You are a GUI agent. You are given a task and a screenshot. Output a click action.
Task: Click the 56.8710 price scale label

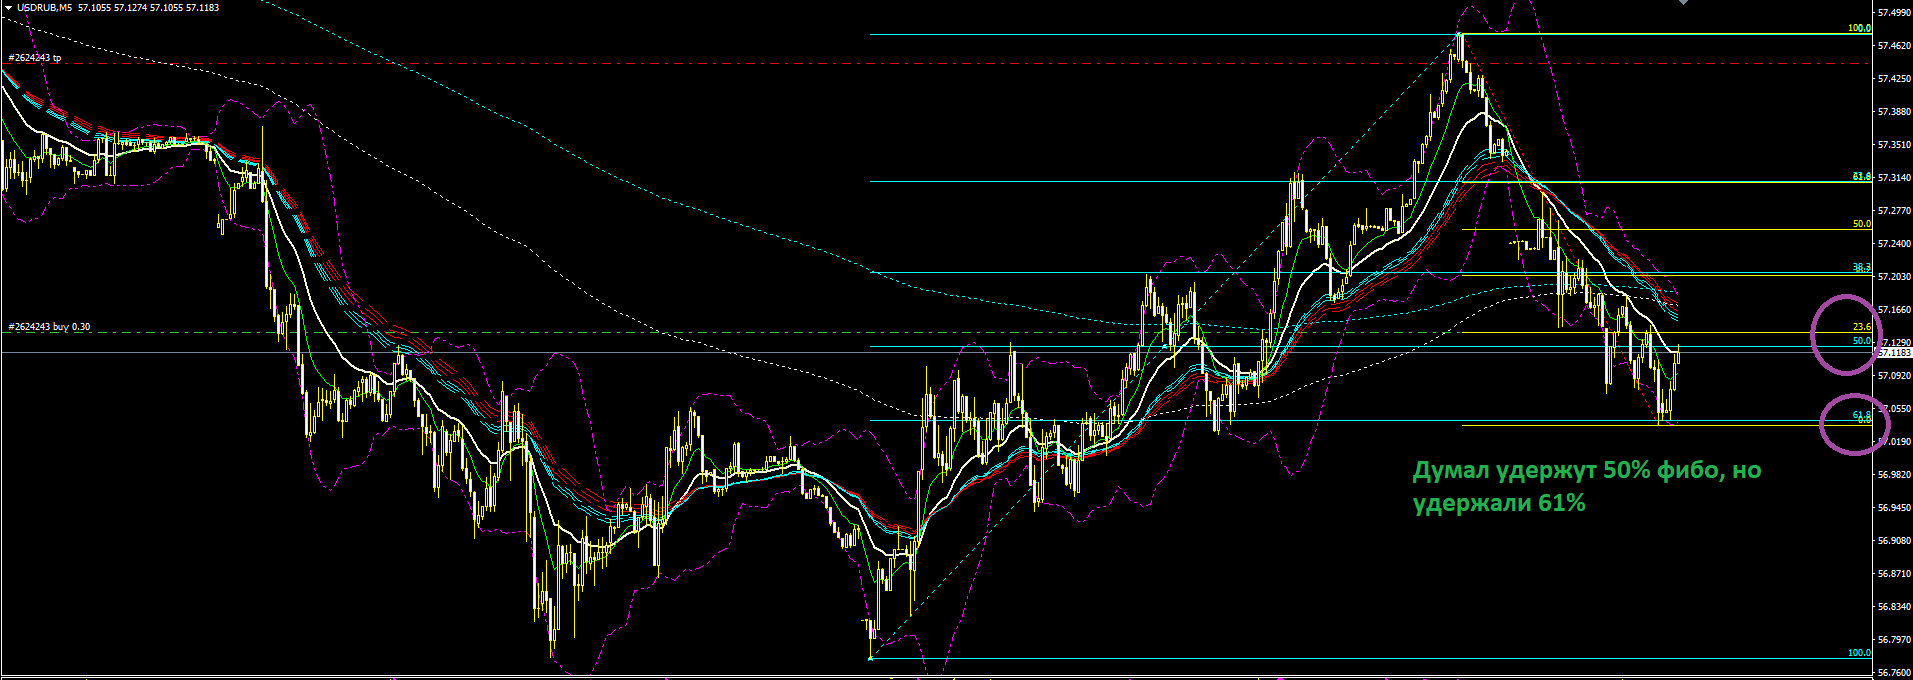tap(1894, 574)
